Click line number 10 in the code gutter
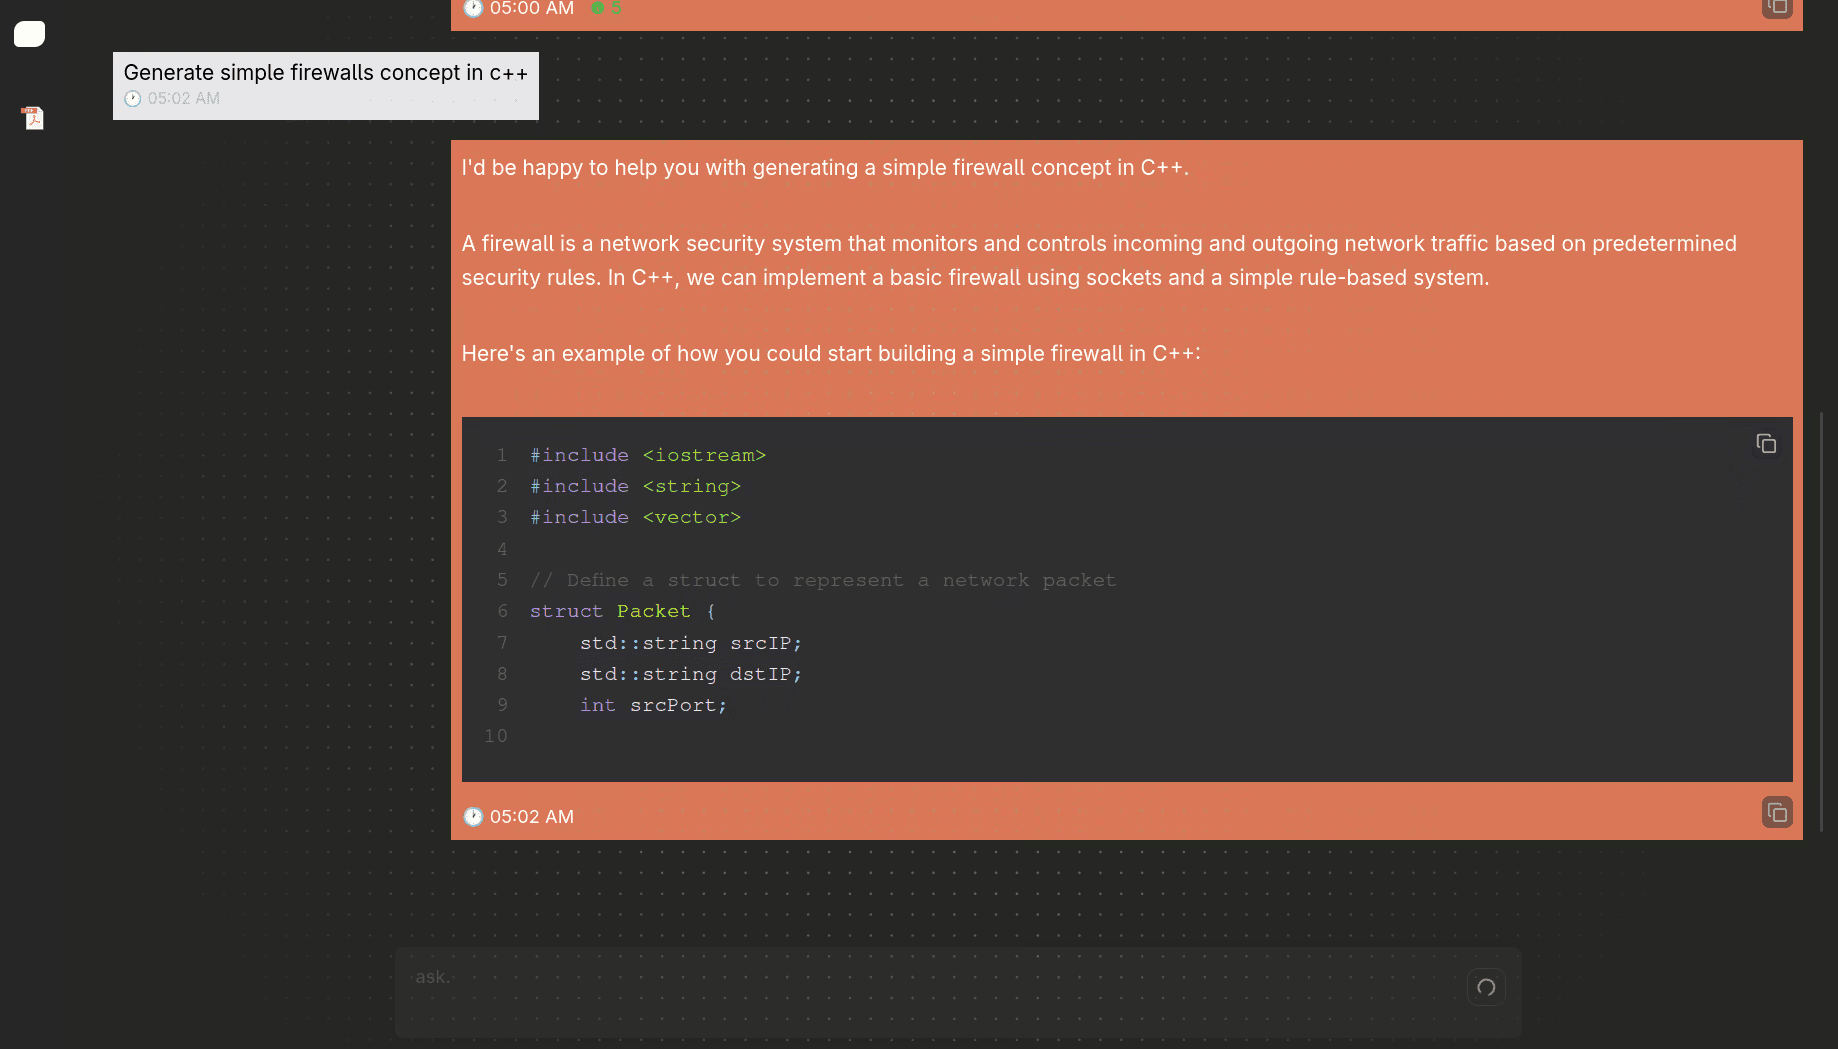 point(496,736)
